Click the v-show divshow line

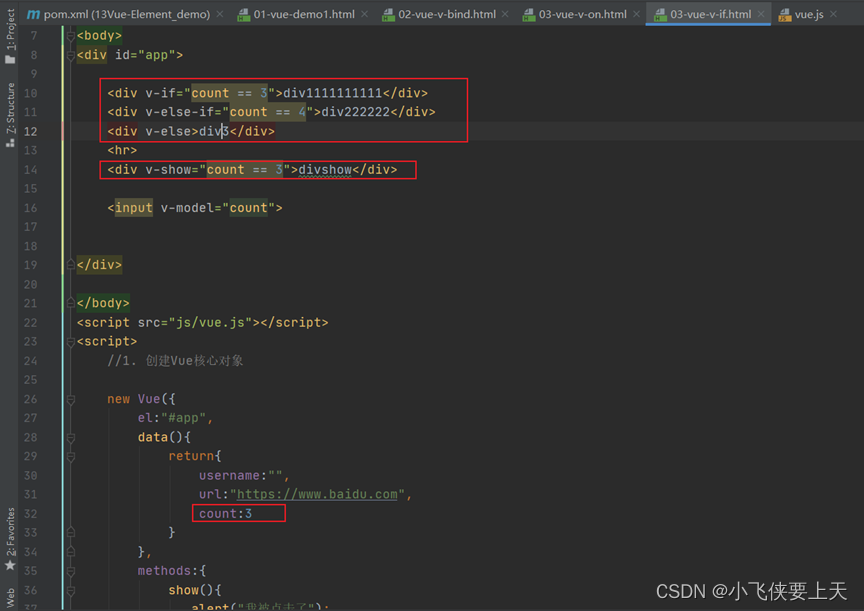pyautogui.click(x=252, y=170)
